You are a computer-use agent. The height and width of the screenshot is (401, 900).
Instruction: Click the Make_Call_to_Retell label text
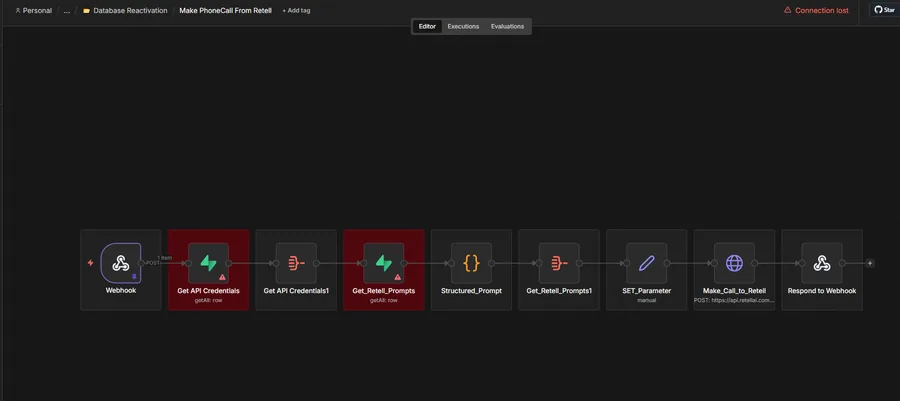click(x=734, y=291)
